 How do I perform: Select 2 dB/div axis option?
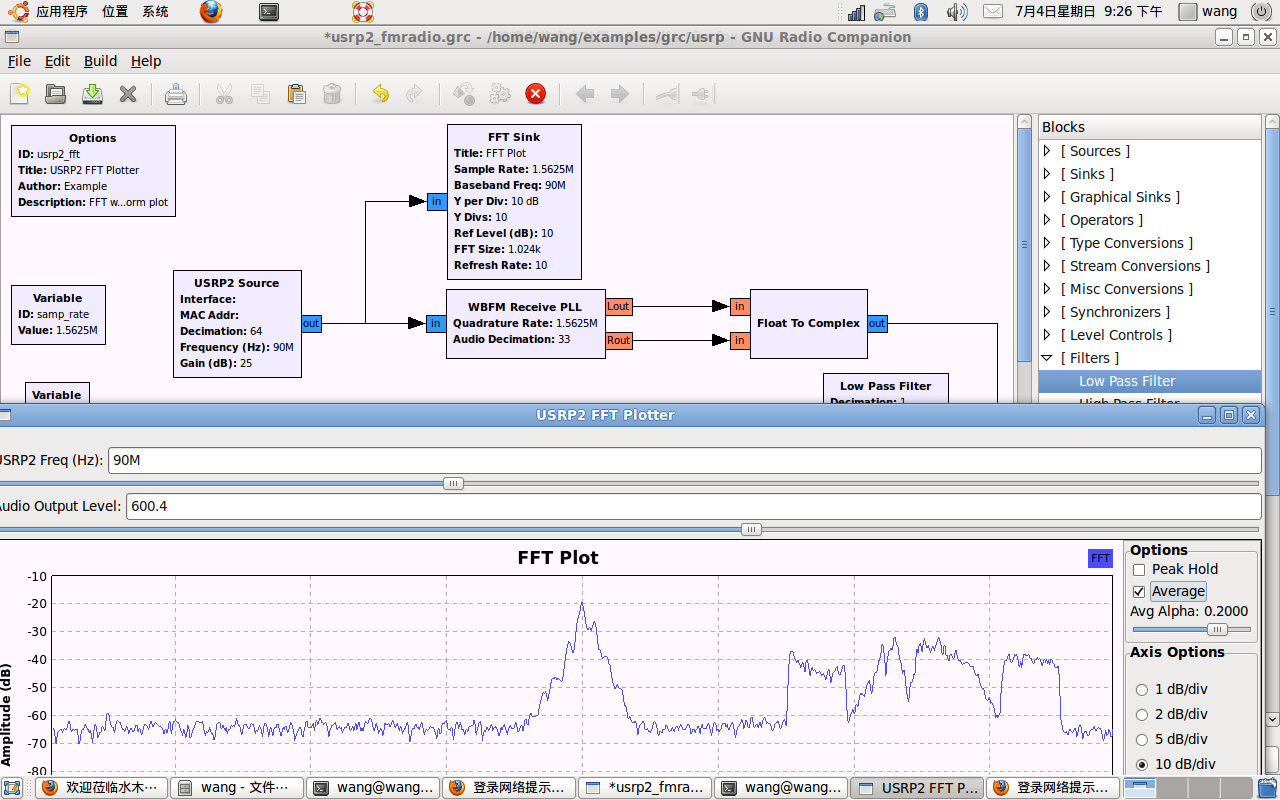coord(1142,715)
